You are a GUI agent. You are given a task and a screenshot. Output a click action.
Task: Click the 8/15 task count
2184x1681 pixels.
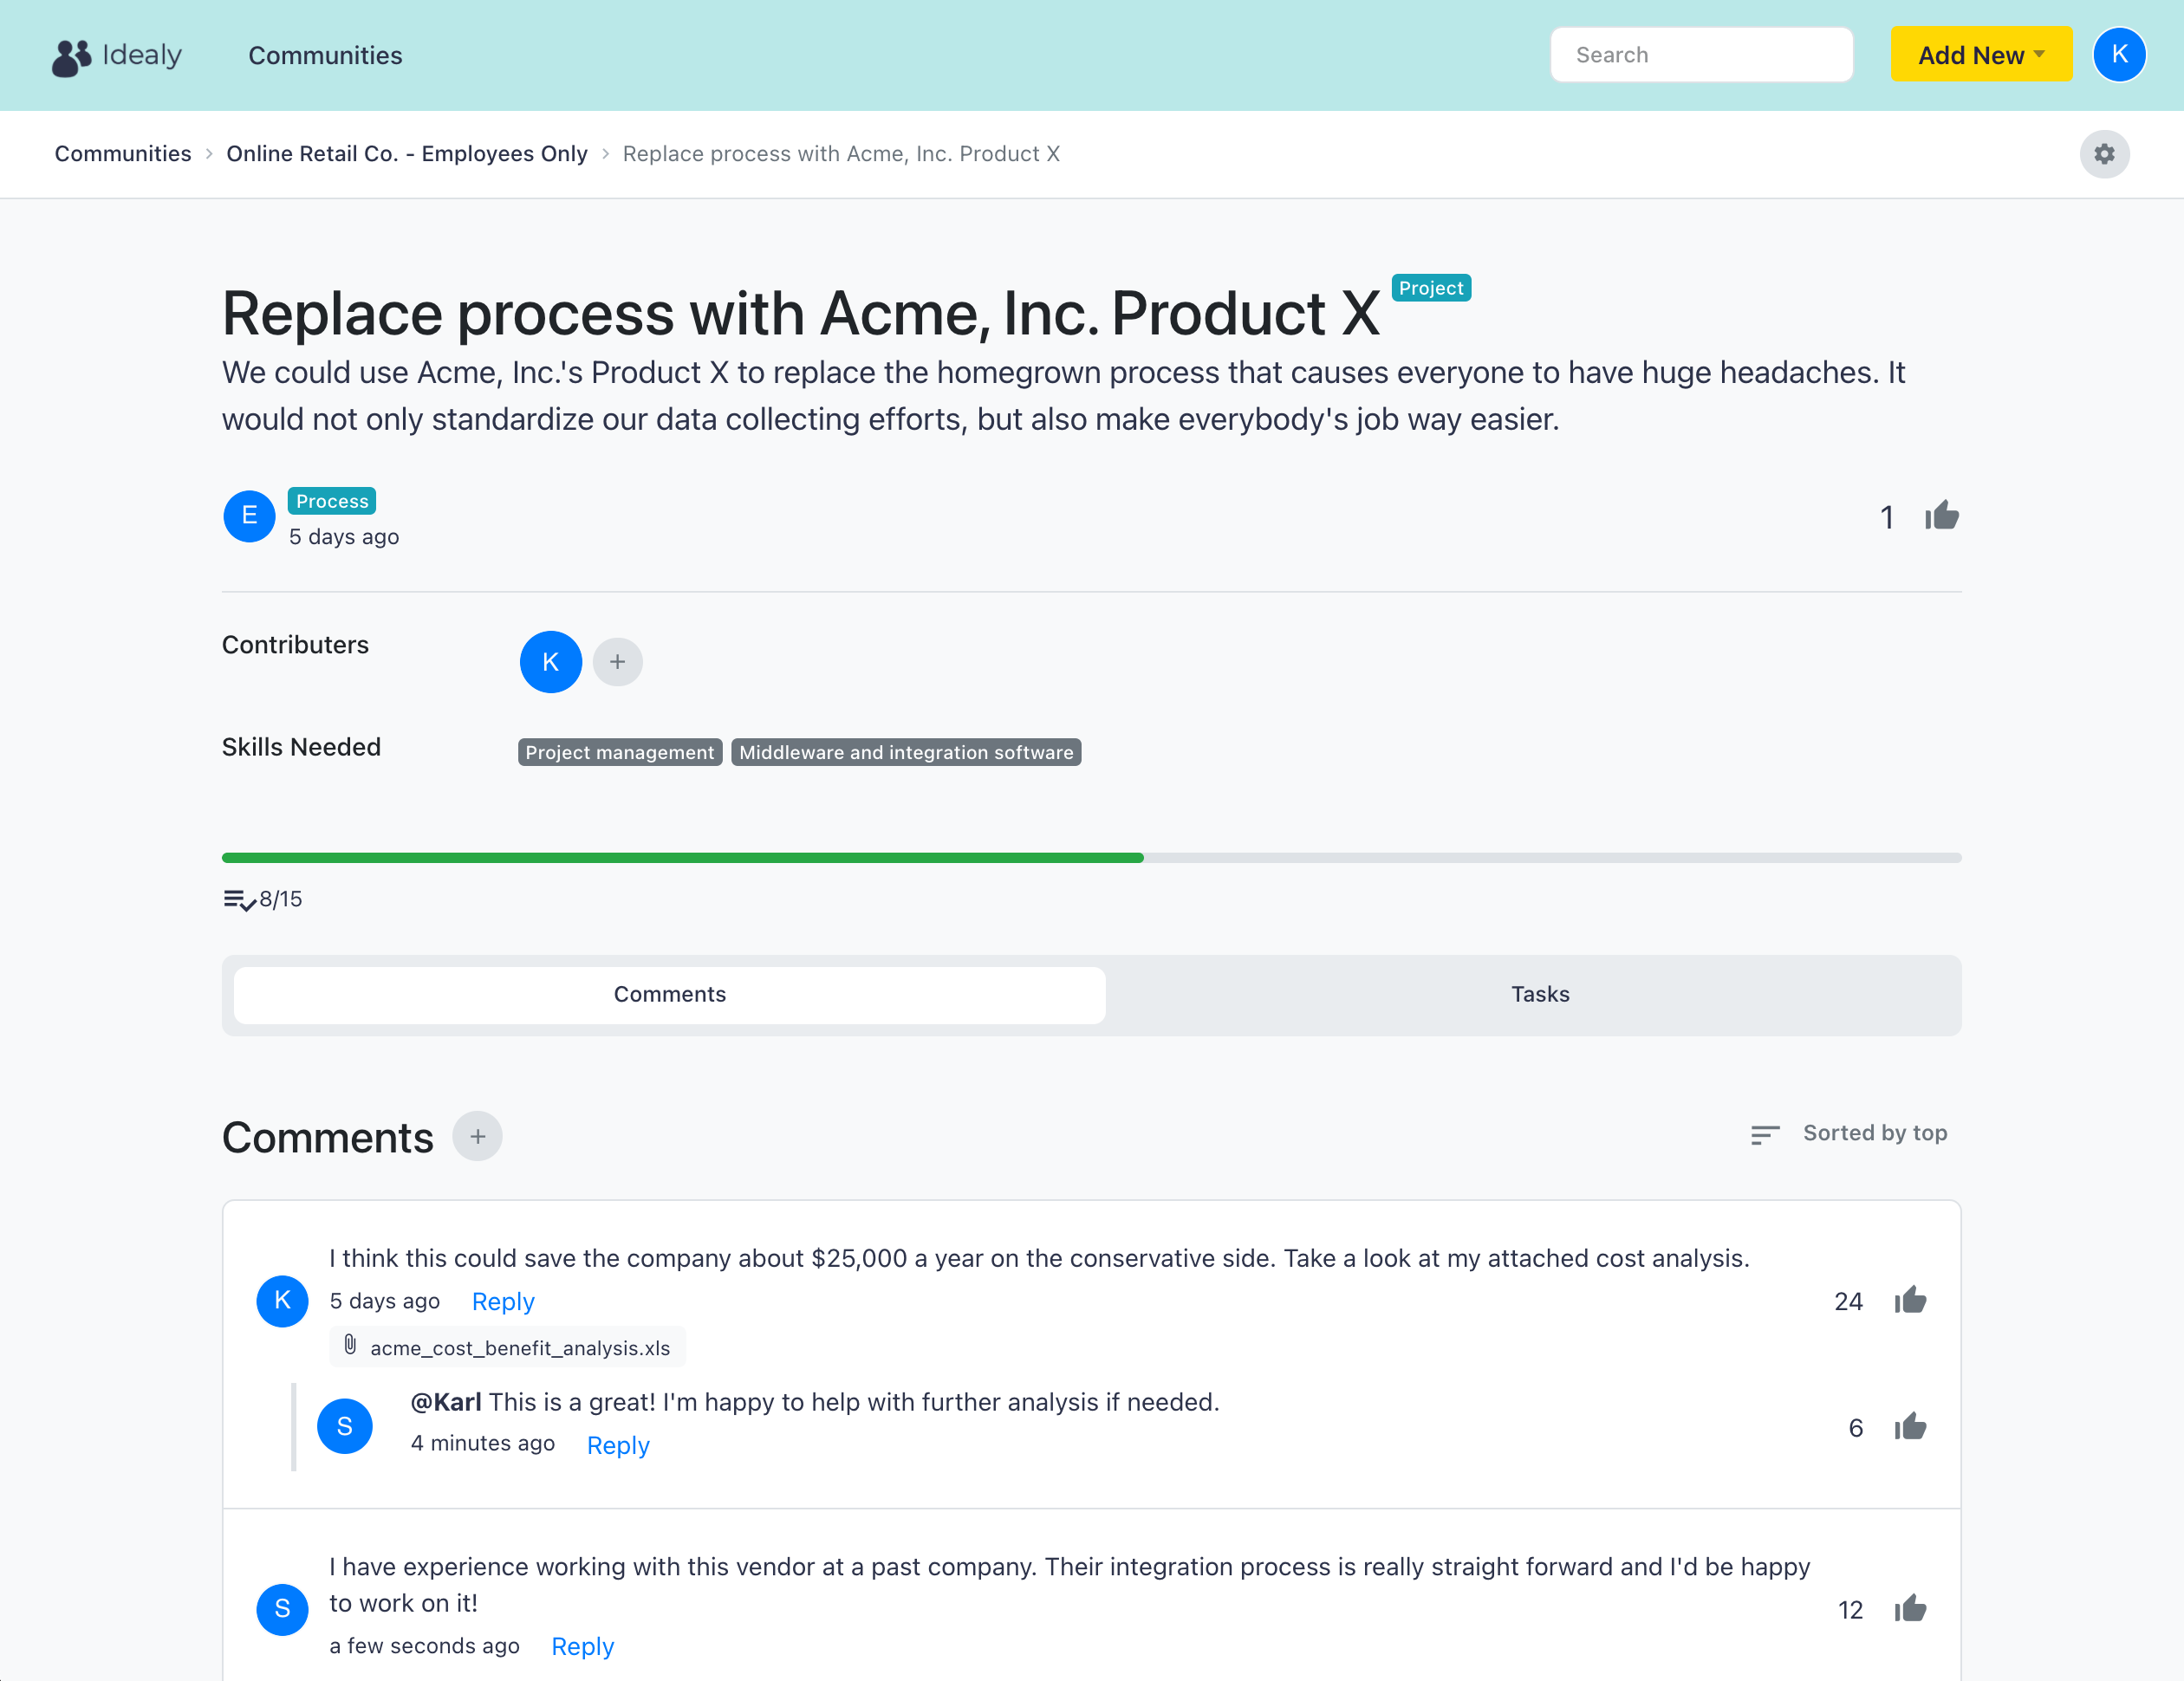pyautogui.click(x=281, y=899)
